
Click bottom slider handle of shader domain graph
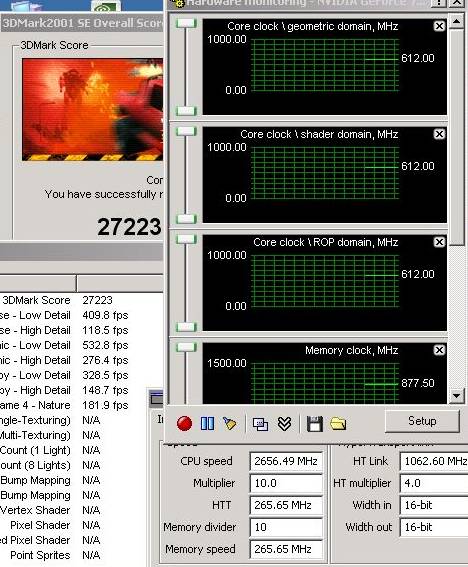186,219
